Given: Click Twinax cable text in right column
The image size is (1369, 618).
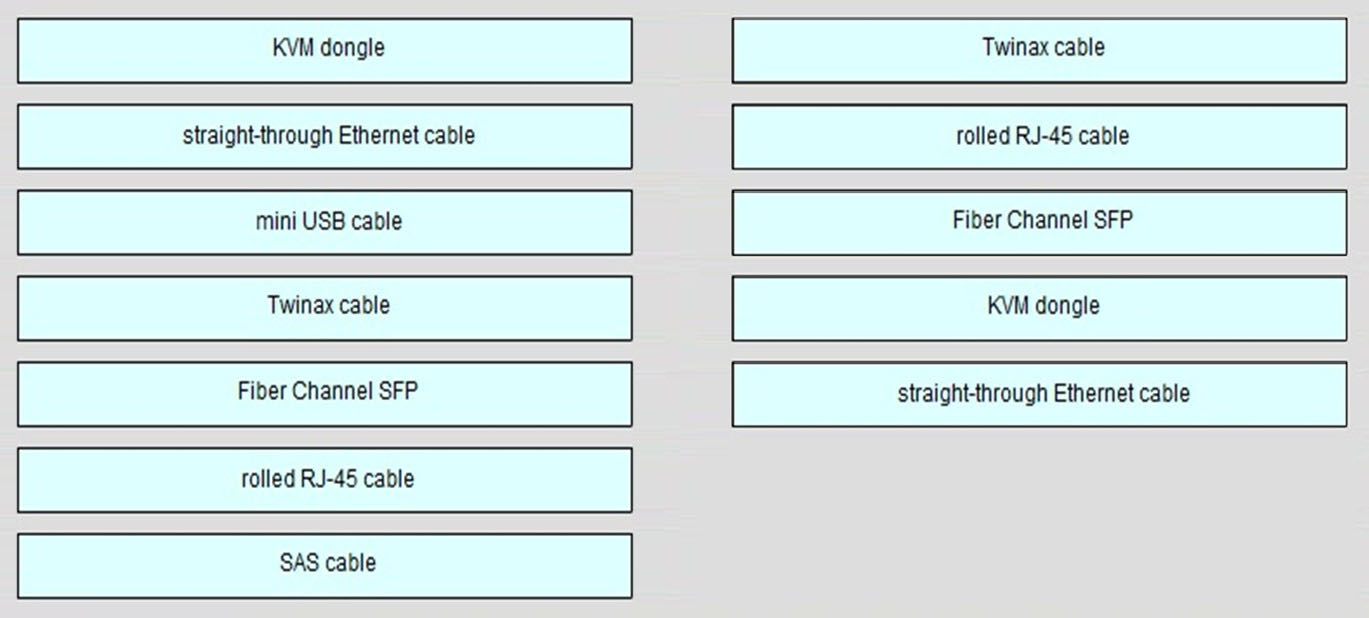Looking at the screenshot, I should click(1043, 47).
